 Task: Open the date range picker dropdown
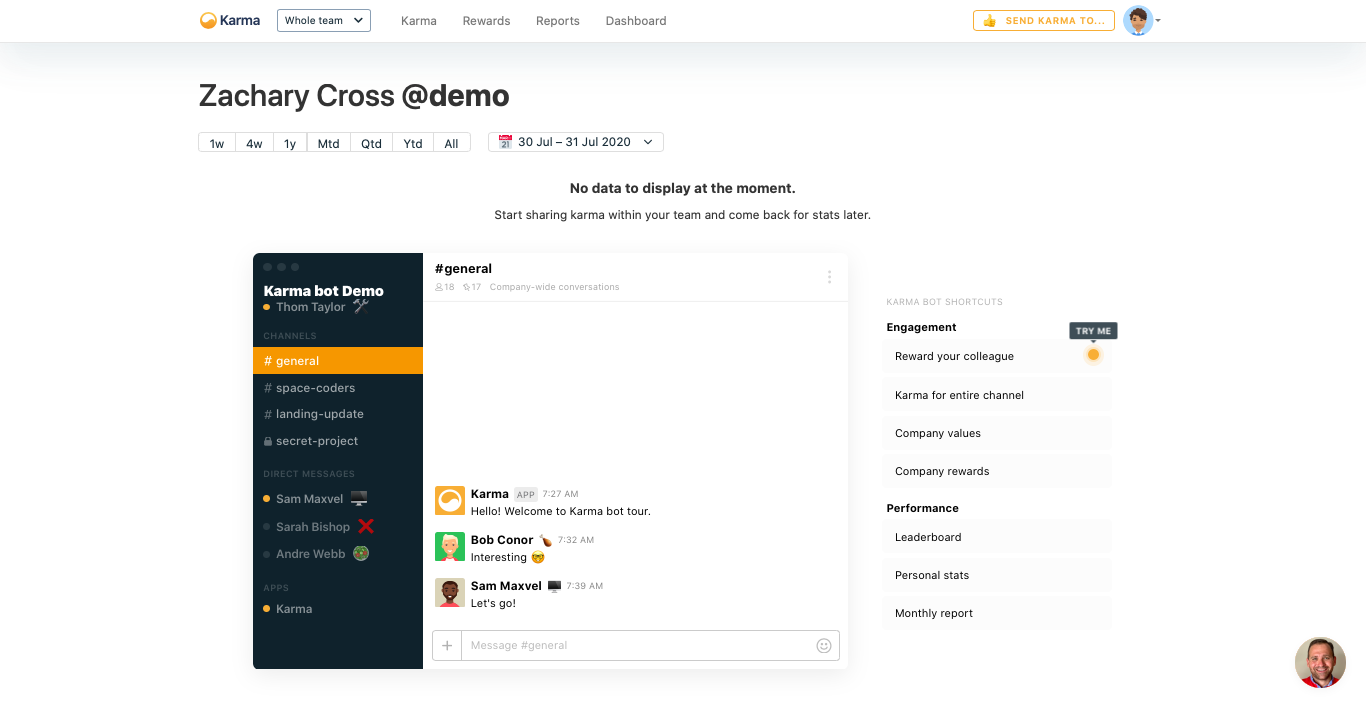(576, 142)
